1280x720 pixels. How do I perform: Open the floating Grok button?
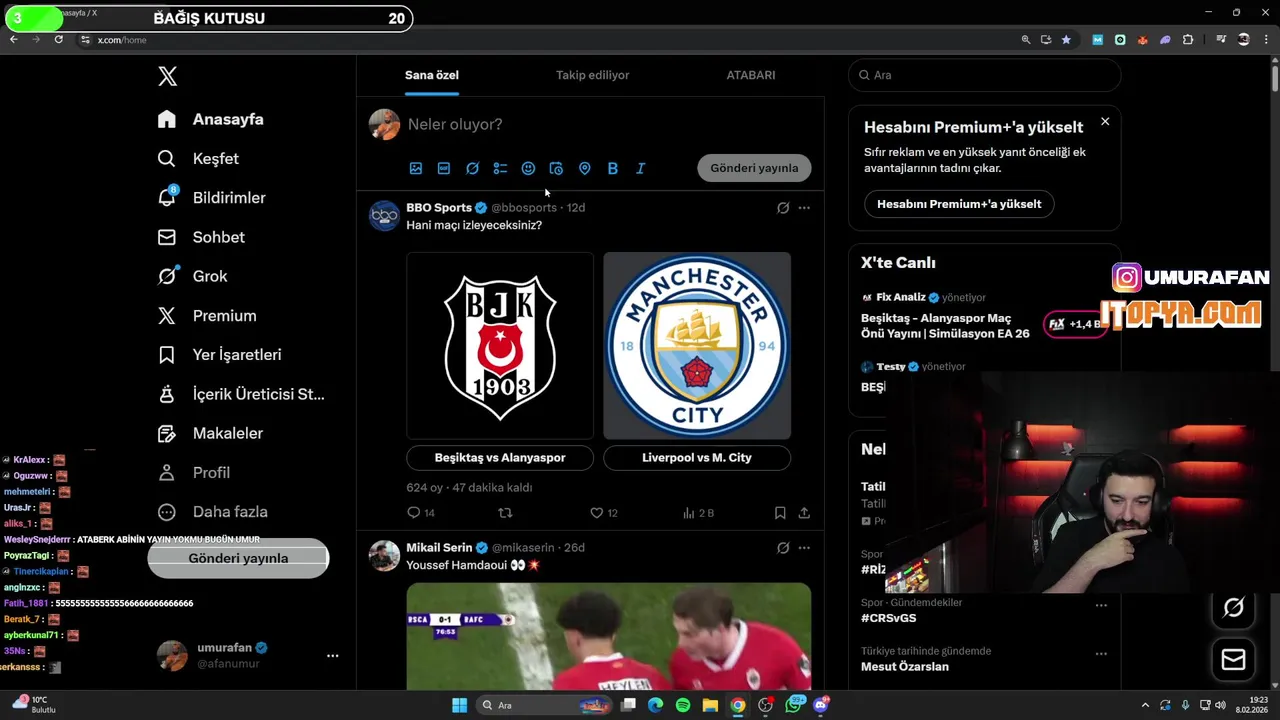pos(1233,607)
